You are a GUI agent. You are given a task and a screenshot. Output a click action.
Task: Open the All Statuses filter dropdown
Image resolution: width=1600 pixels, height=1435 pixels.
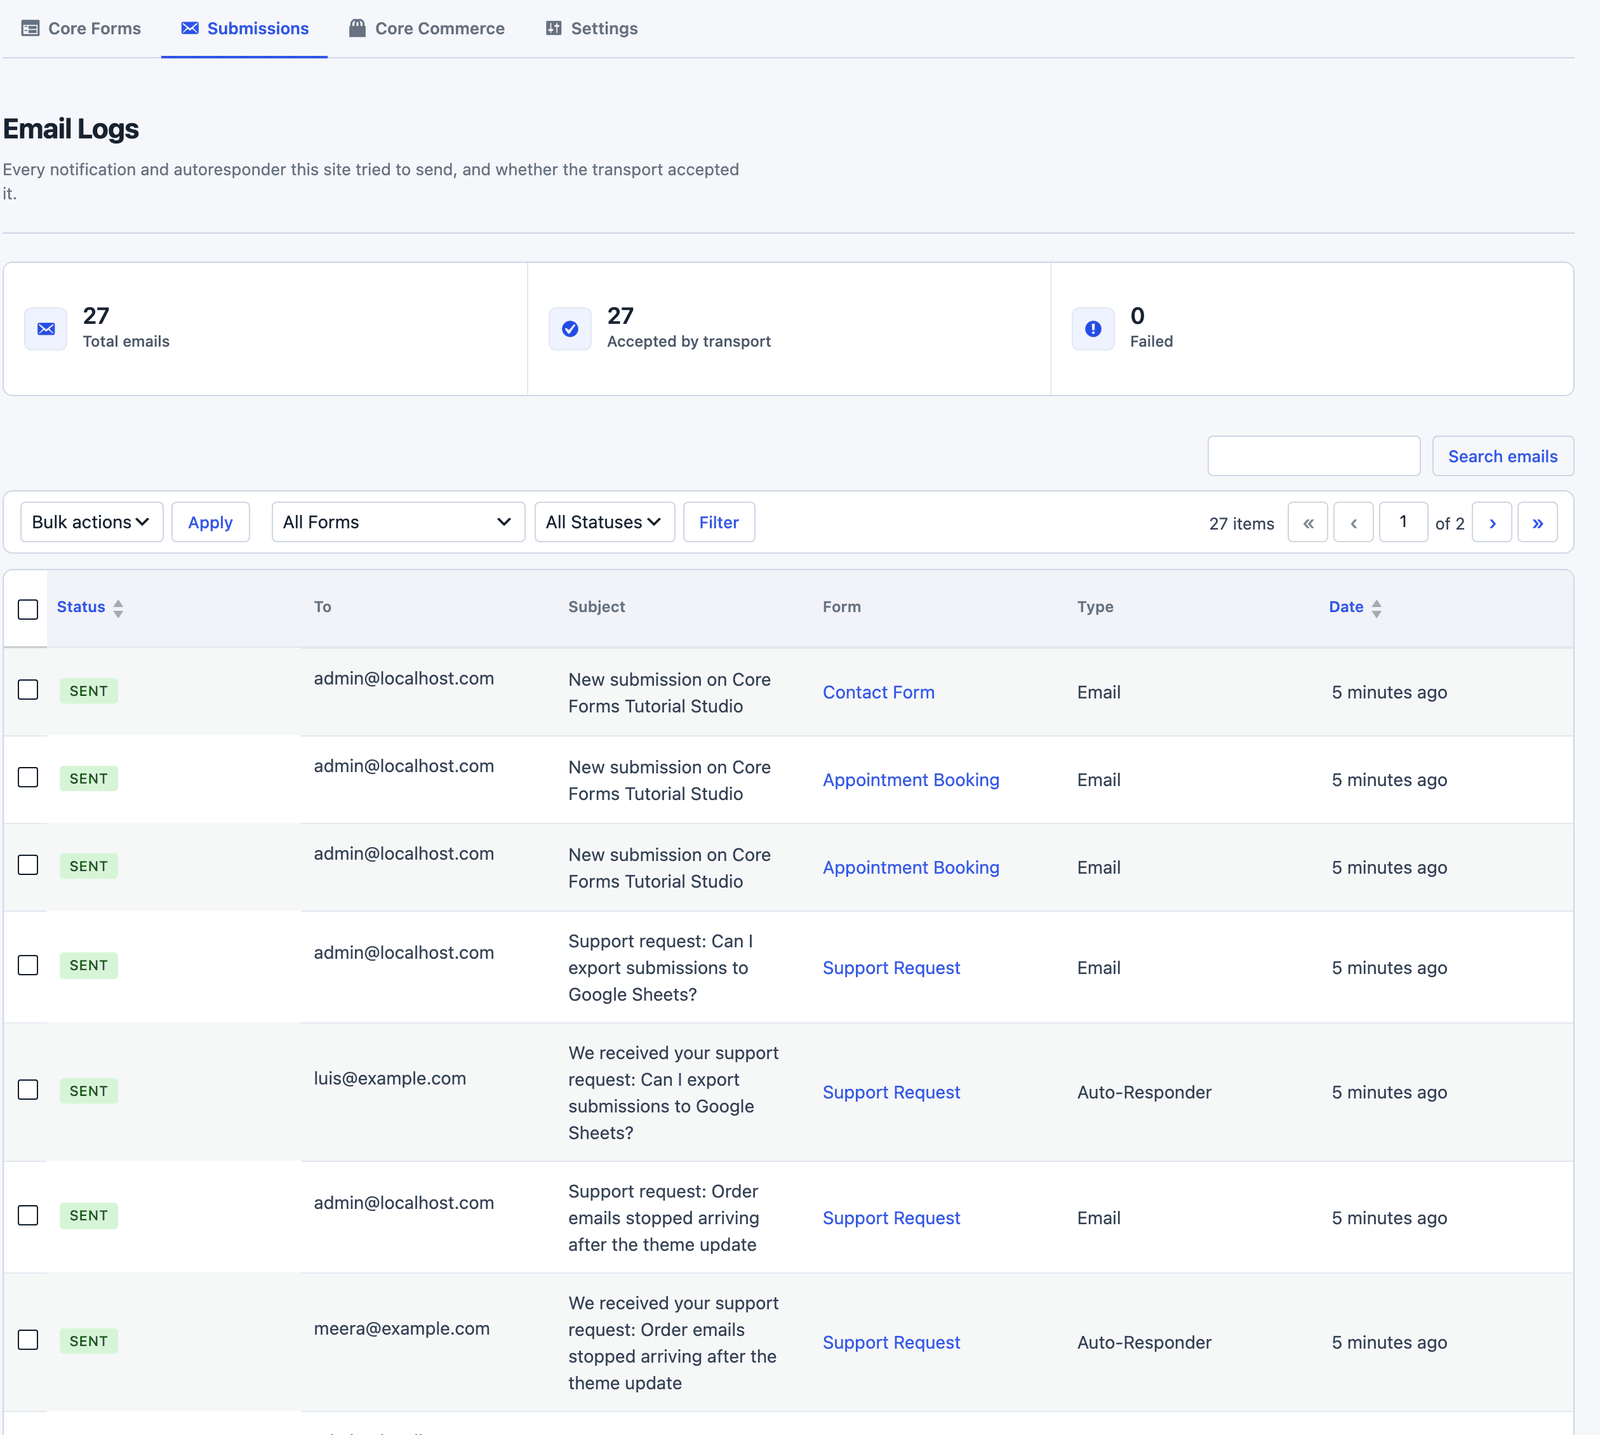(x=605, y=522)
